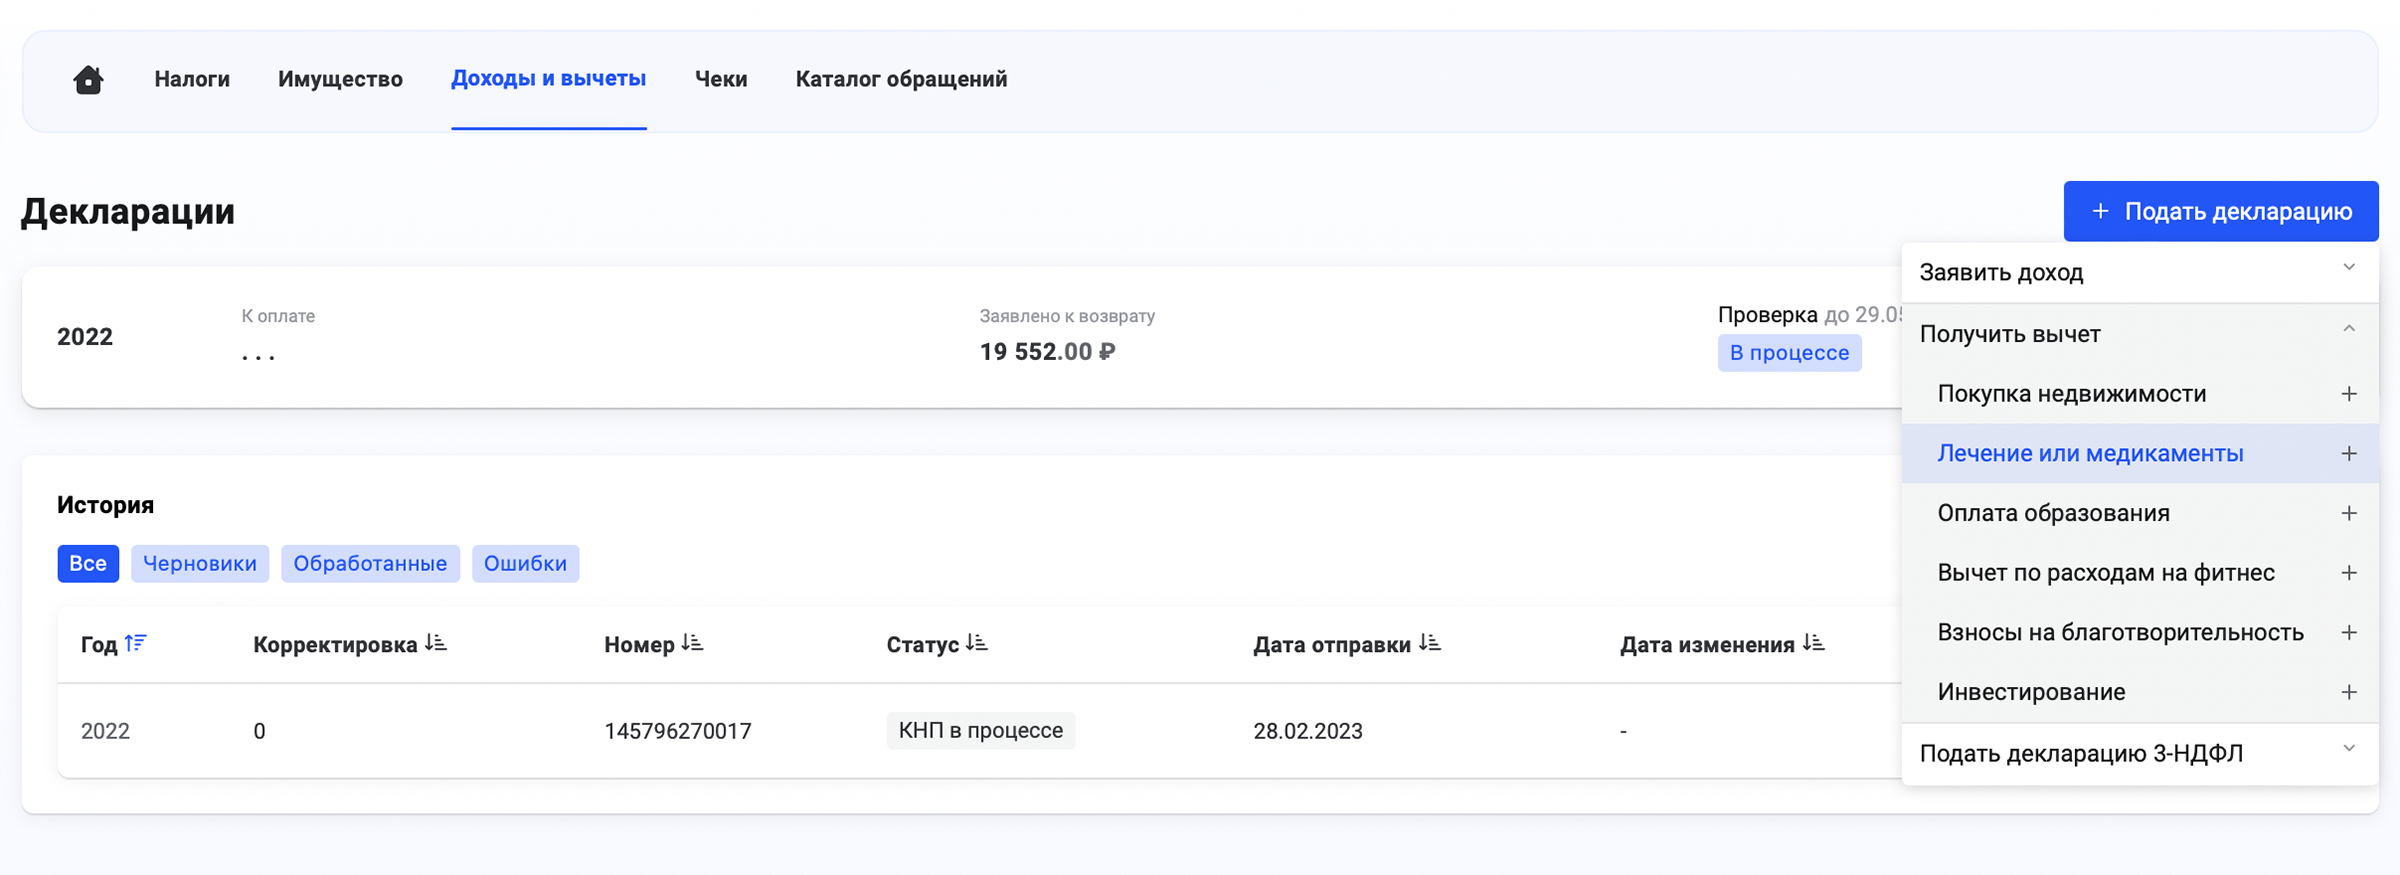2400x875 pixels.
Task: Click the 19 552.00 ₽ refund amount
Action: click(x=1047, y=352)
